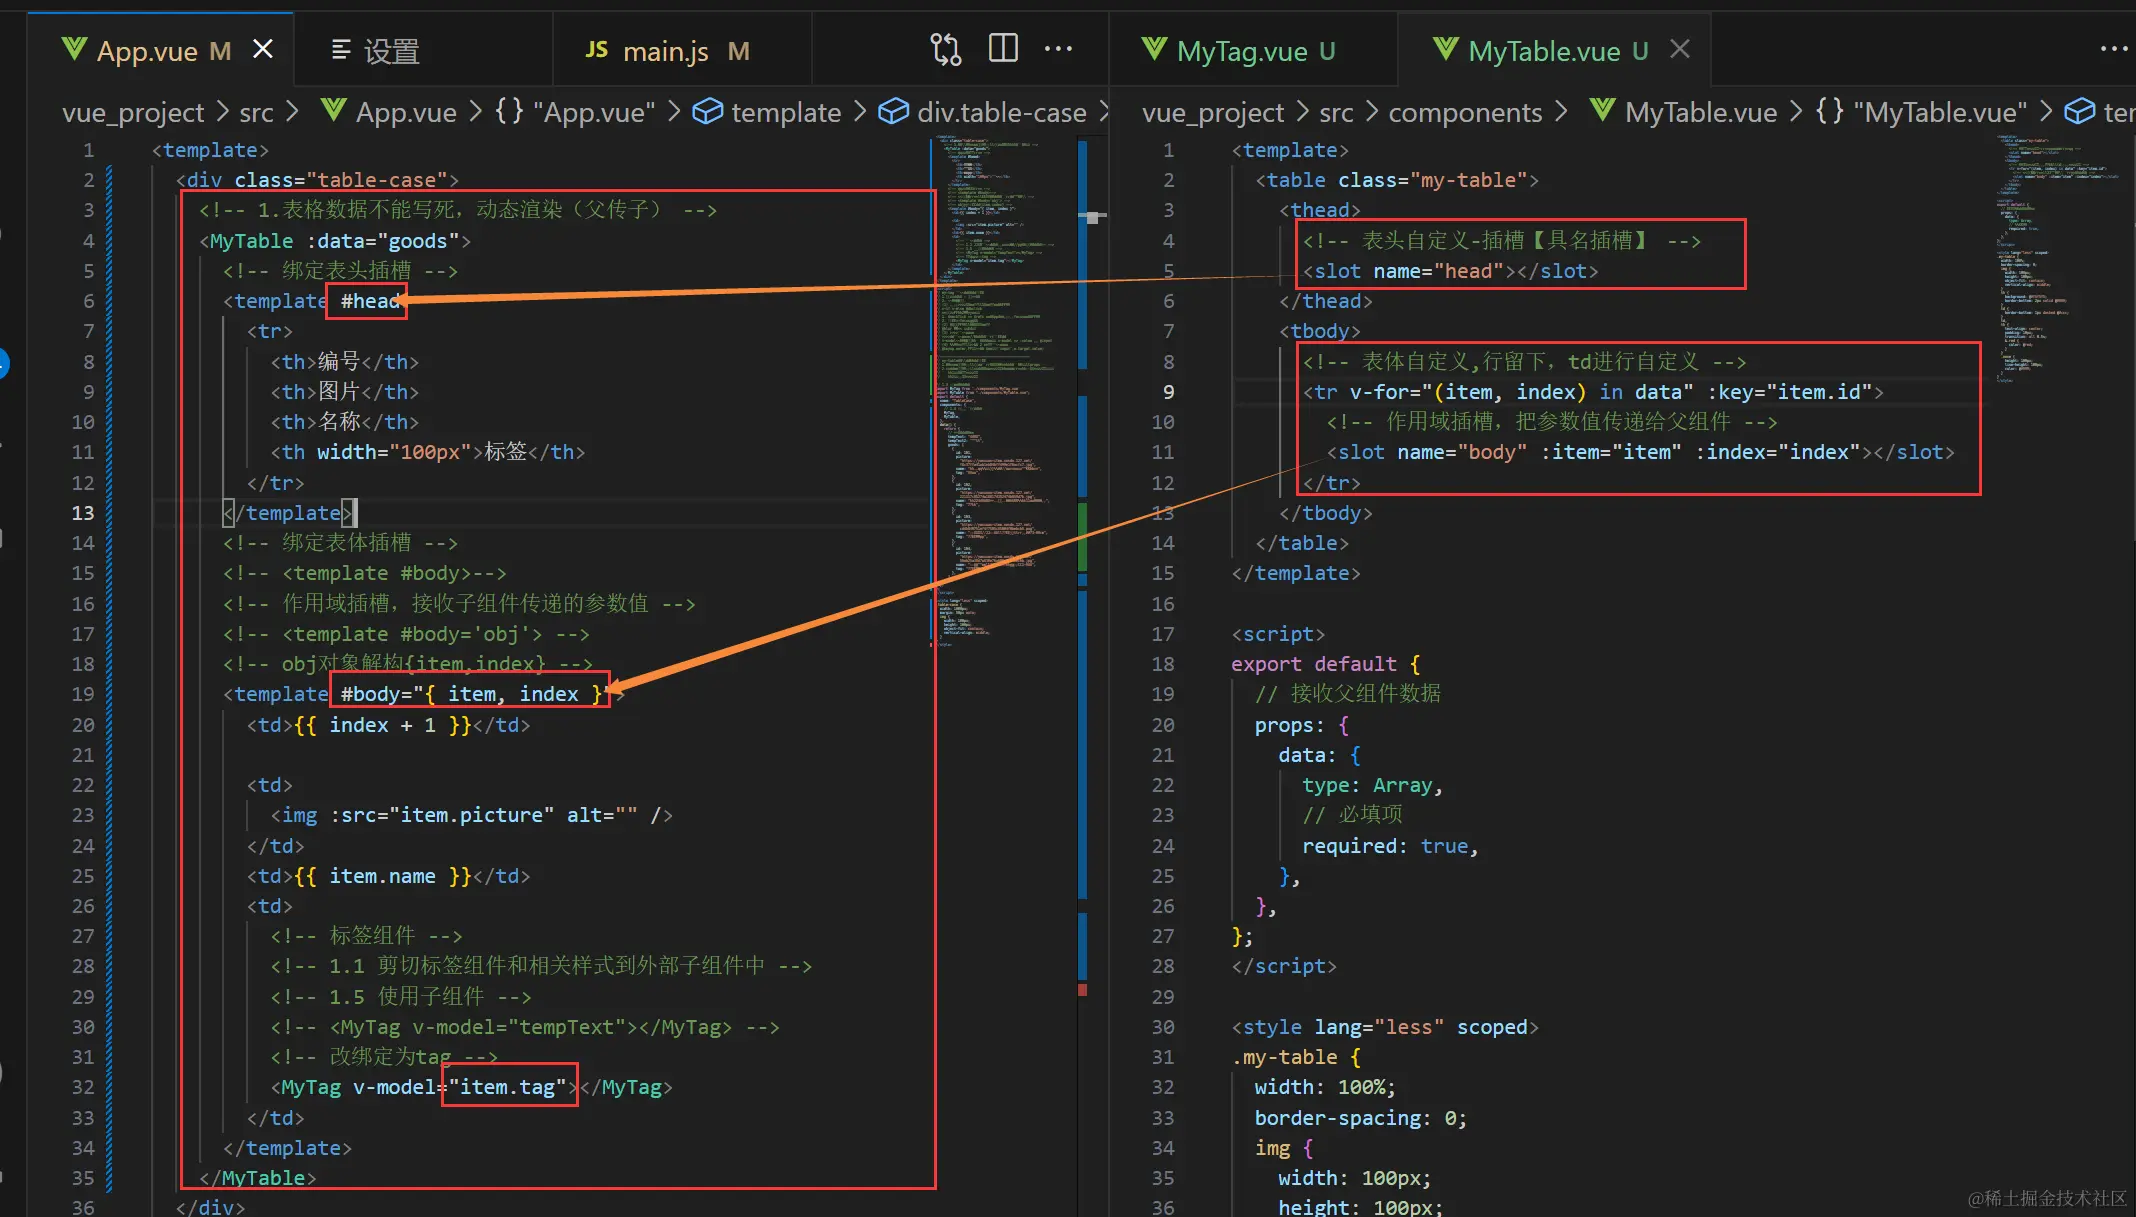
Task: Click table class="my-table" line
Action: tap(1397, 180)
